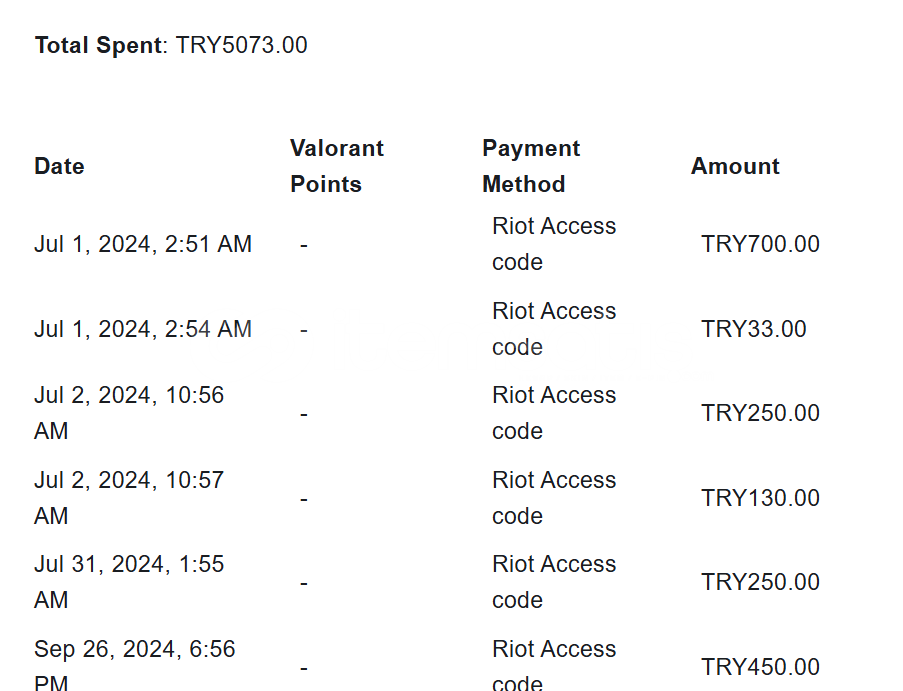Click the Amount column header
This screenshot has height=691, width=903.
pos(735,166)
